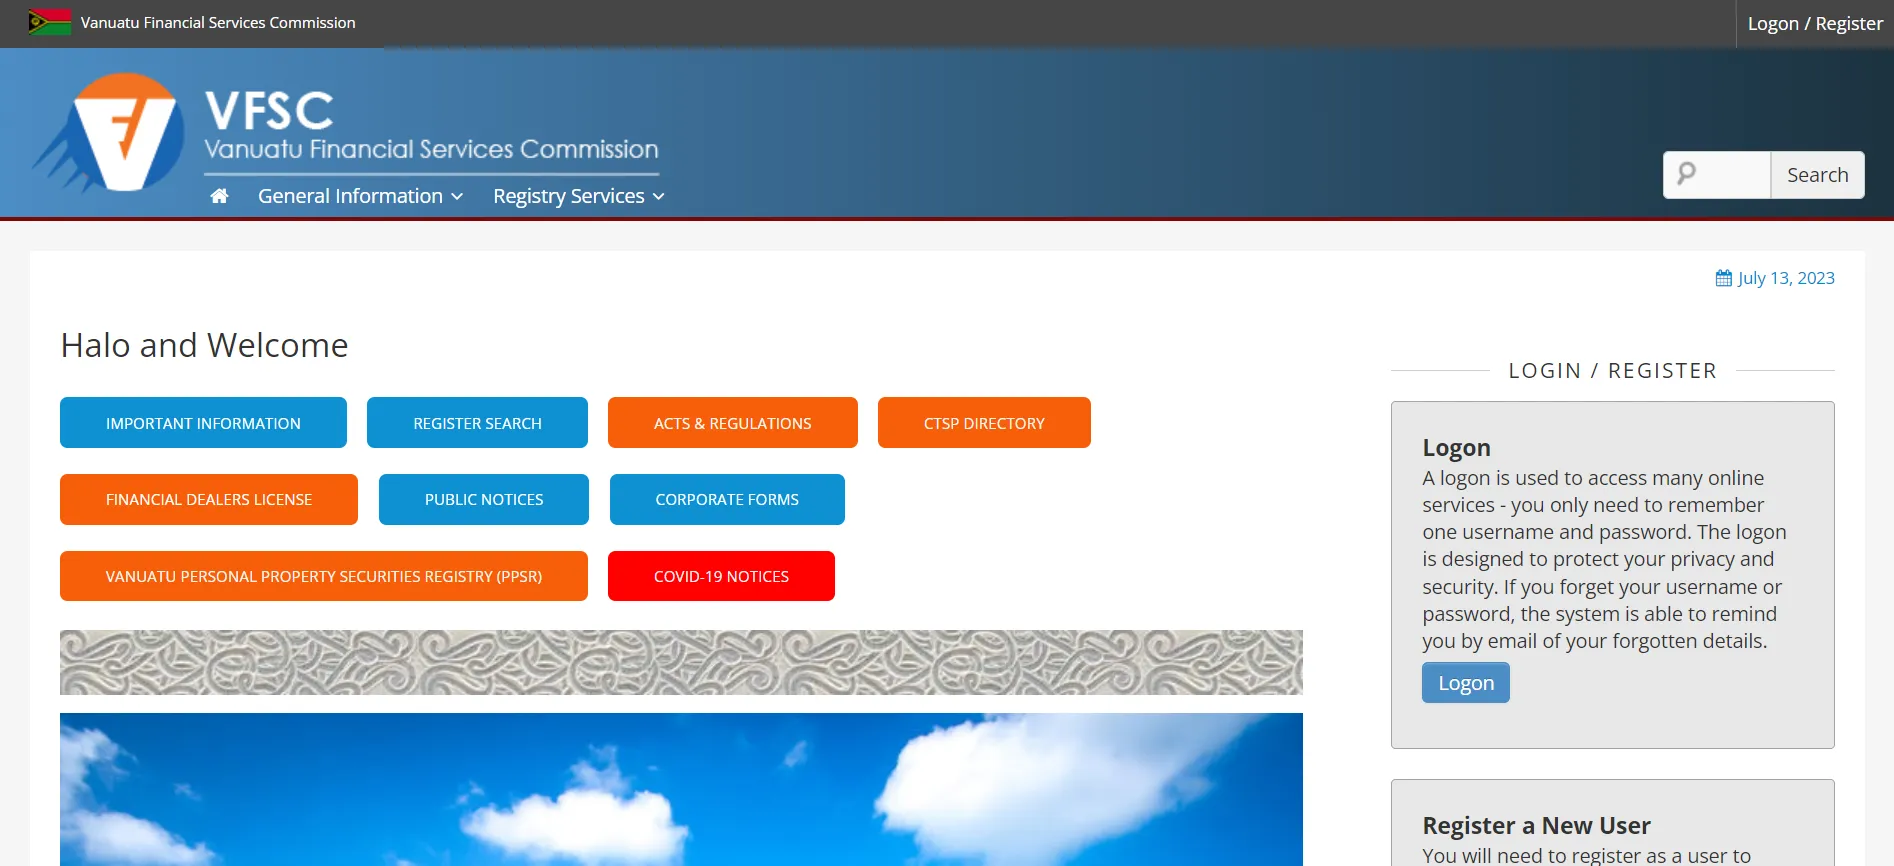Expand the Registry Services menu
Screen dimensions: 1894x866
579,196
